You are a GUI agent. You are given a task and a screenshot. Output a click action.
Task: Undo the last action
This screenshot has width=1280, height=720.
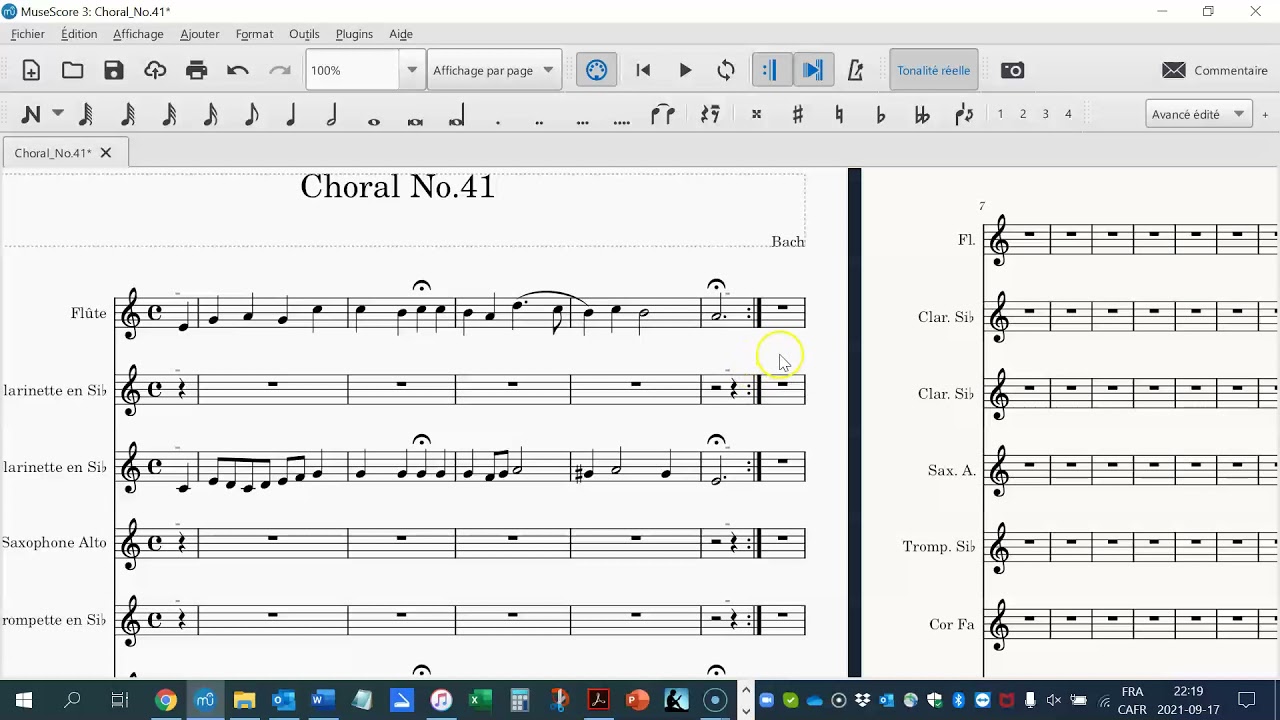237,70
